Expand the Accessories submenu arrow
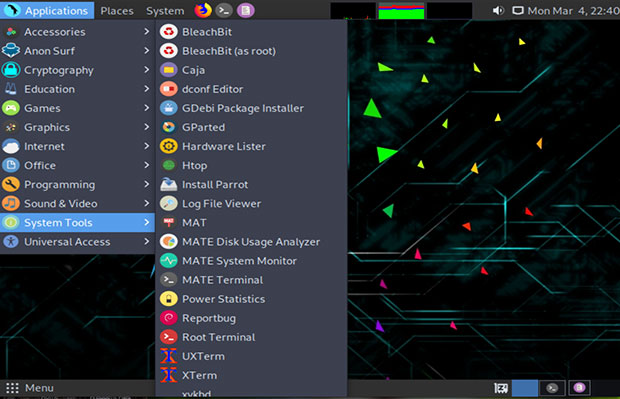 coord(146,32)
